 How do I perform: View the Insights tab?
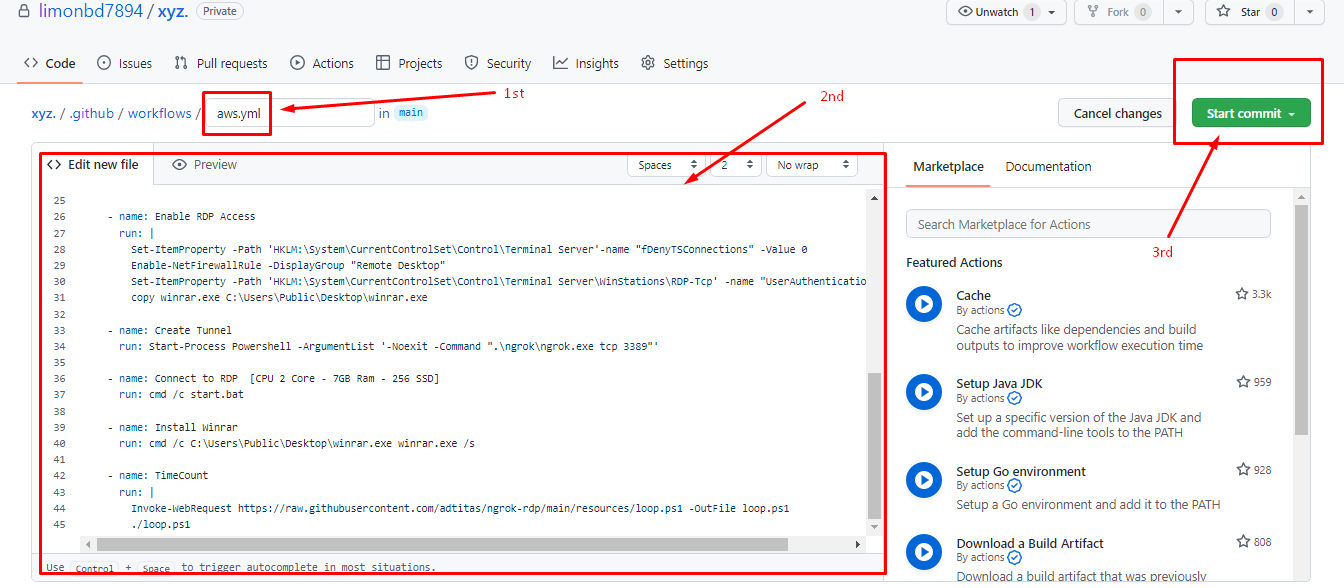[586, 63]
